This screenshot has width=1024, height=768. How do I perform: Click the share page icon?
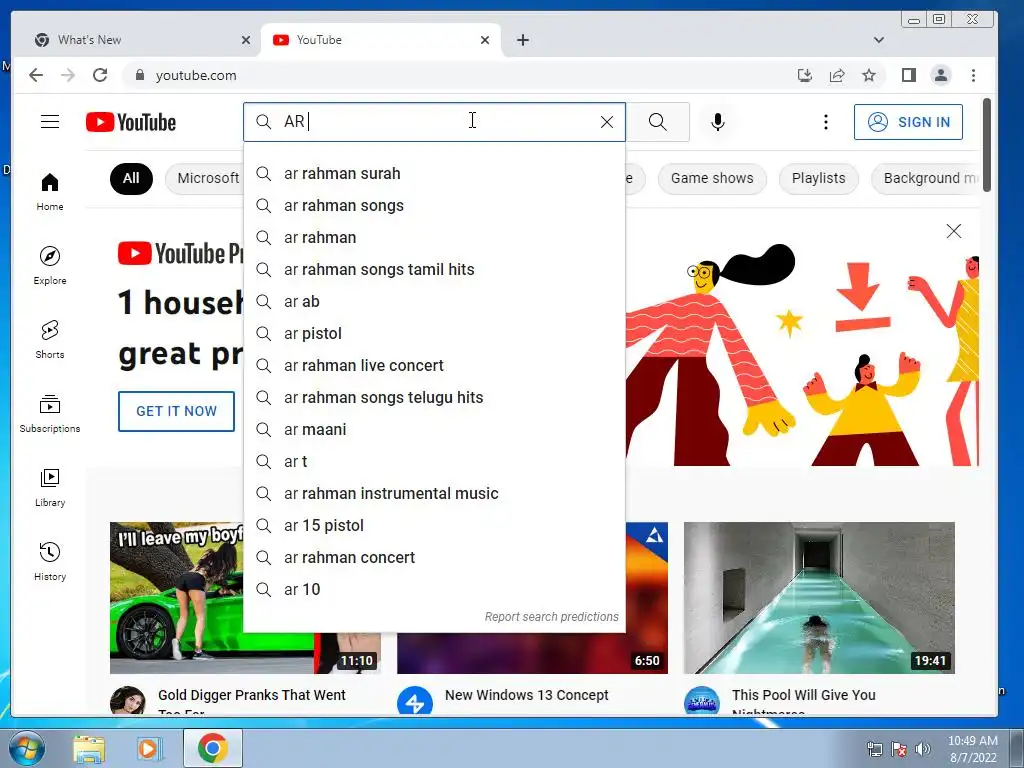(837, 75)
